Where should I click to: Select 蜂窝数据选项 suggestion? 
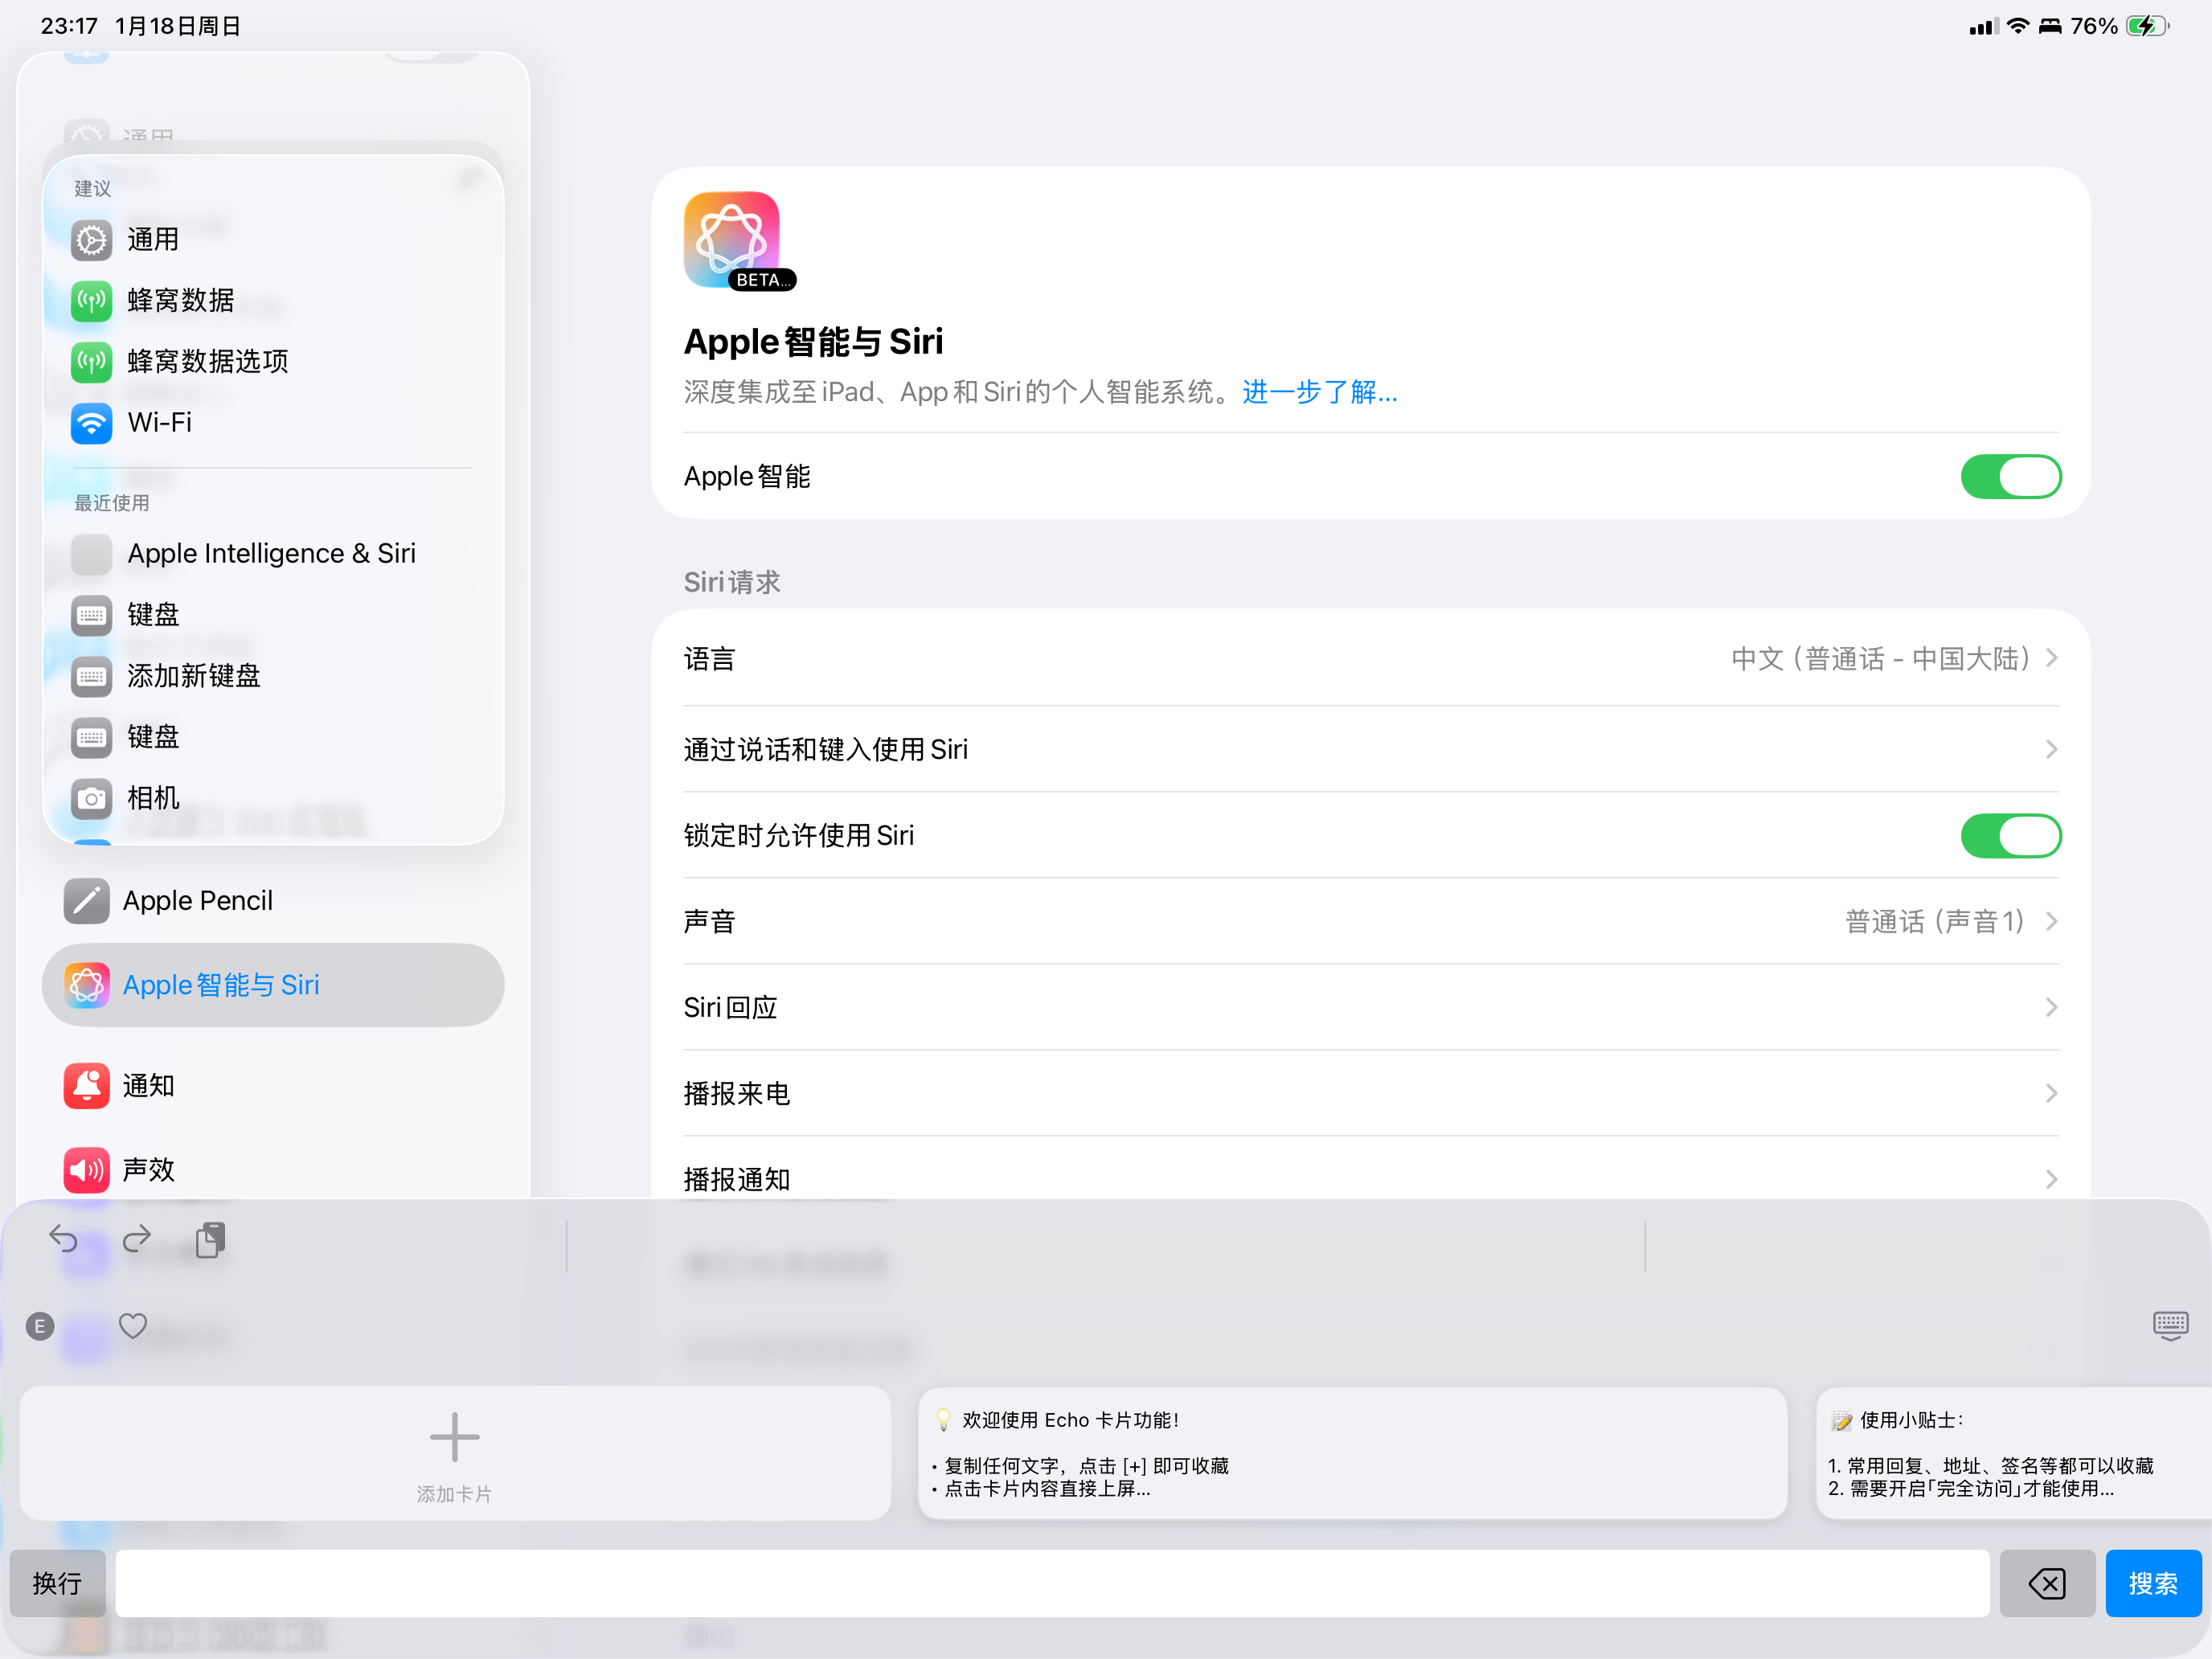(273, 362)
